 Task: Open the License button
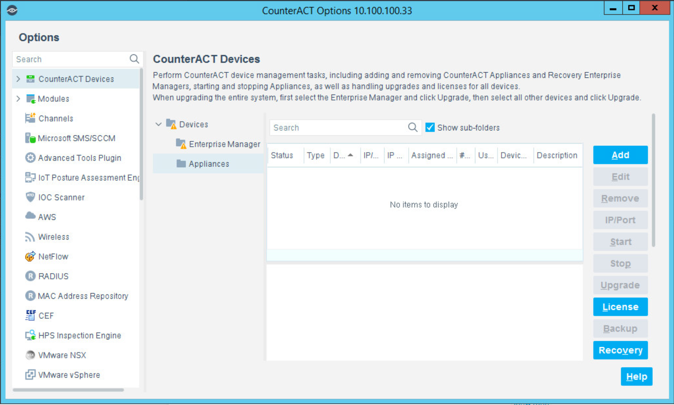620,307
